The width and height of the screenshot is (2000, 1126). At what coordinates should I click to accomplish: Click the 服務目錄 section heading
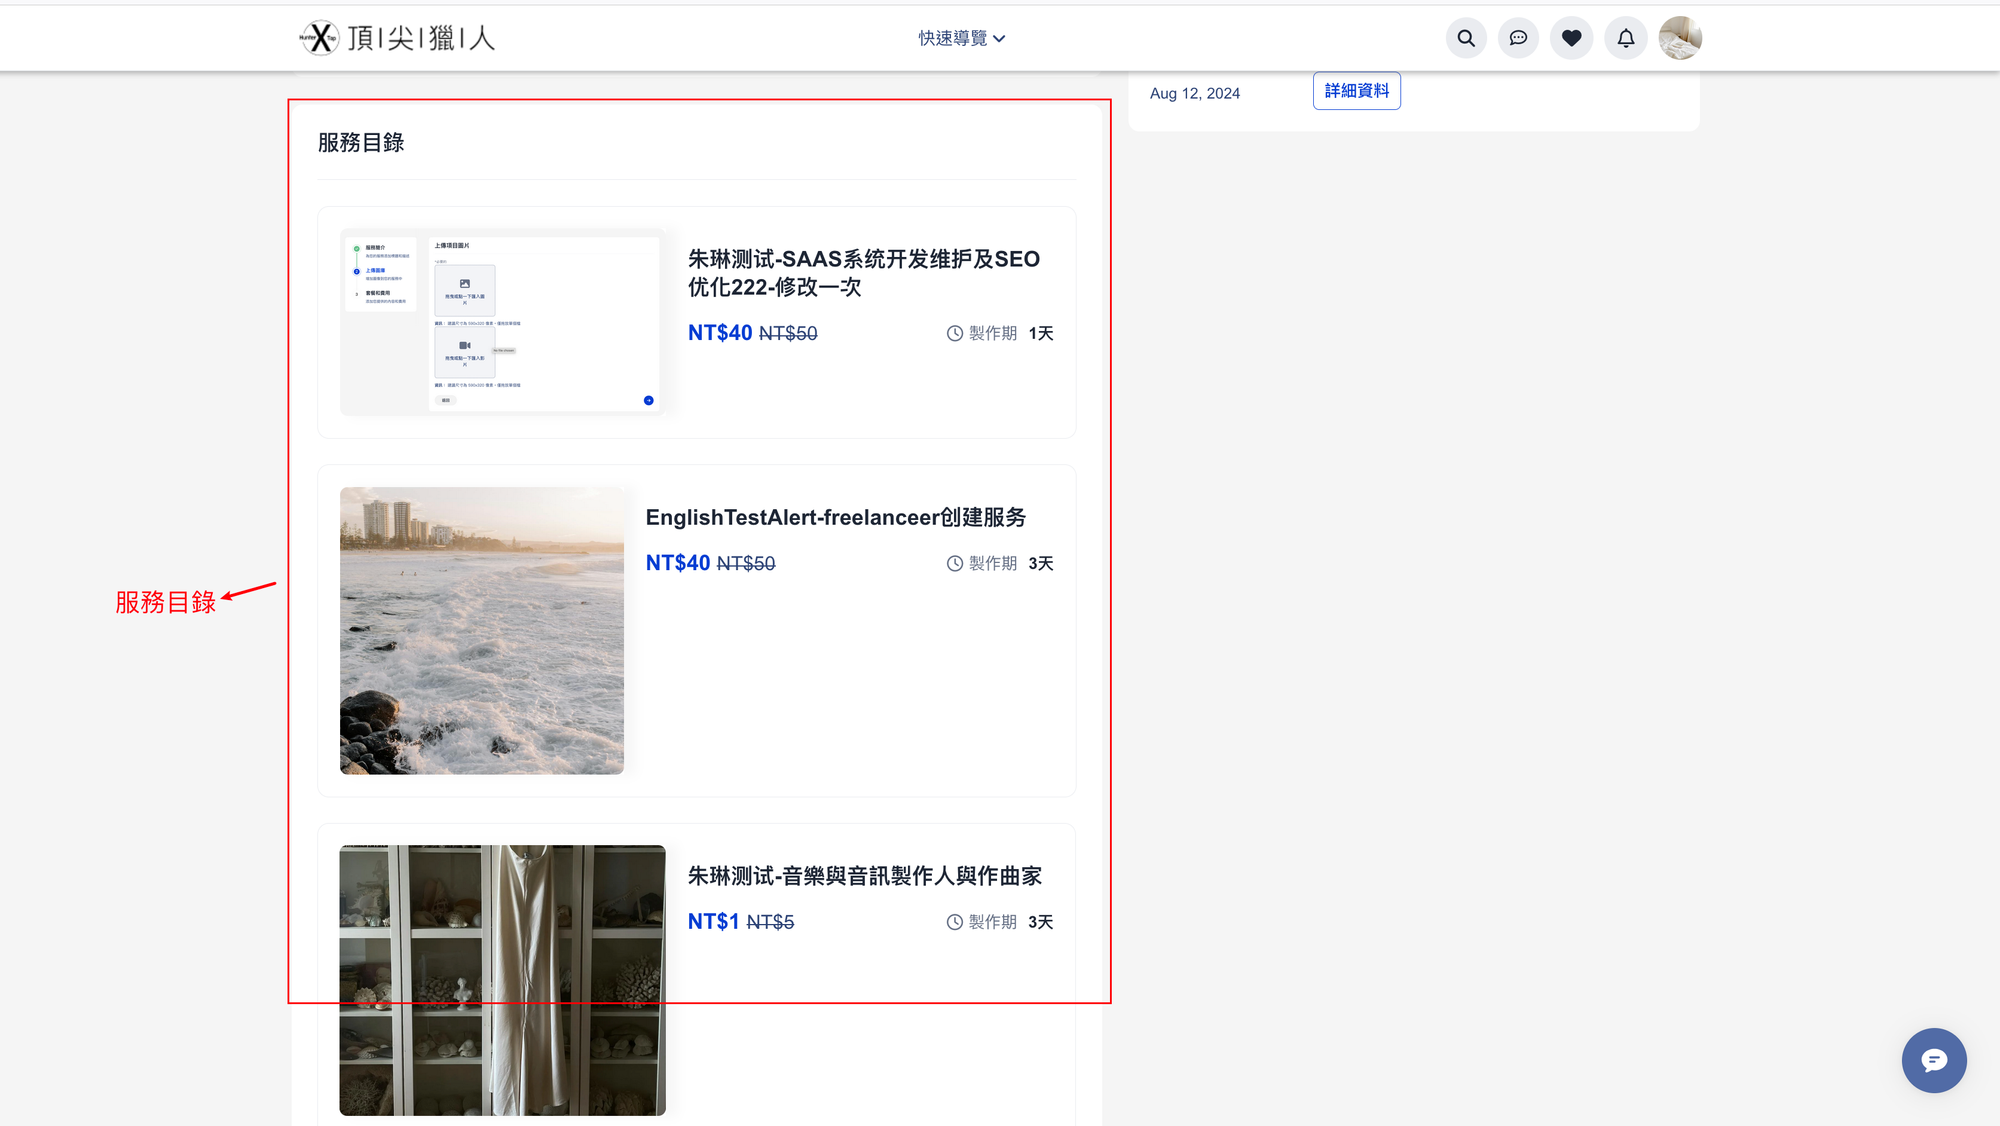tap(361, 143)
